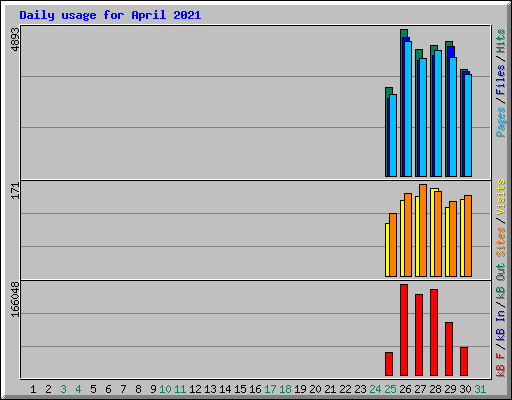
Task: Click the 4893 hits axis value
Action: (15, 39)
